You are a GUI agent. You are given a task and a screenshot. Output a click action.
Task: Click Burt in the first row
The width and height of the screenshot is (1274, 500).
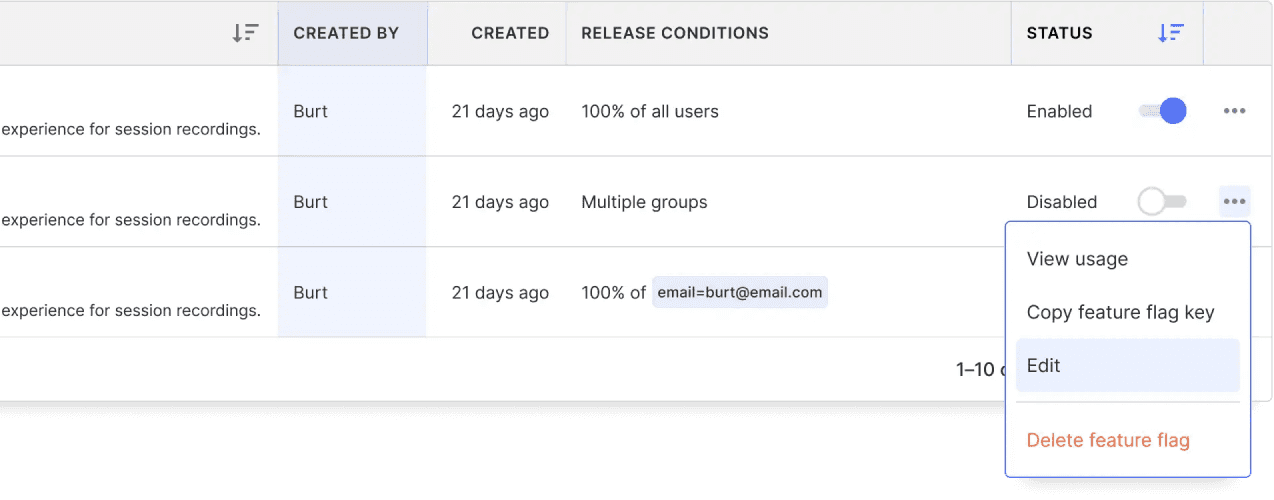pyautogui.click(x=310, y=111)
